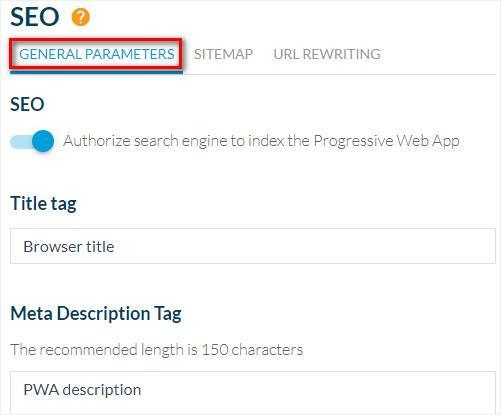Click the 'Title tag' heading
The height and width of the screenshot is (415, 501).
pyautogui.click(x=43, y=203)
